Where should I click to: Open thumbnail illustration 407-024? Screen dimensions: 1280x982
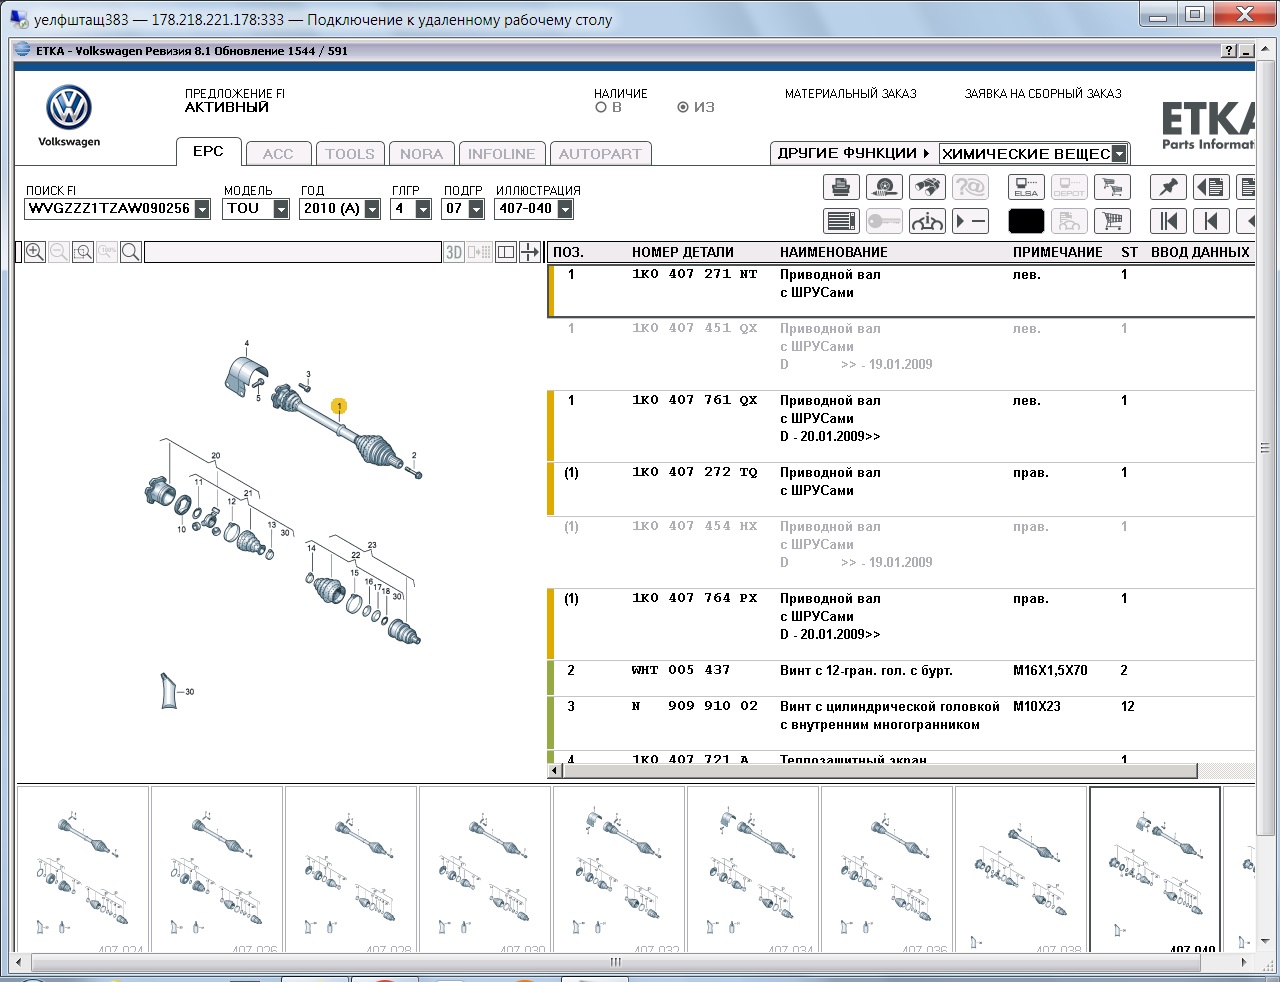83,869
